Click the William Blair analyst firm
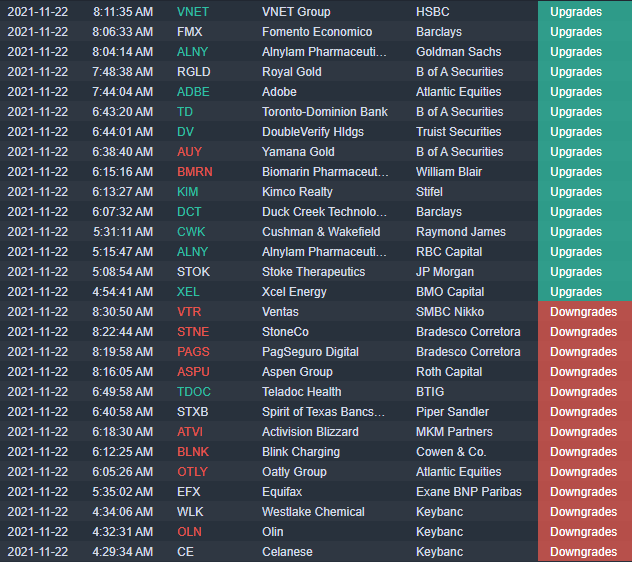Image resolution: width=632 pixels, height=562 pixels. tap(449, 172)
